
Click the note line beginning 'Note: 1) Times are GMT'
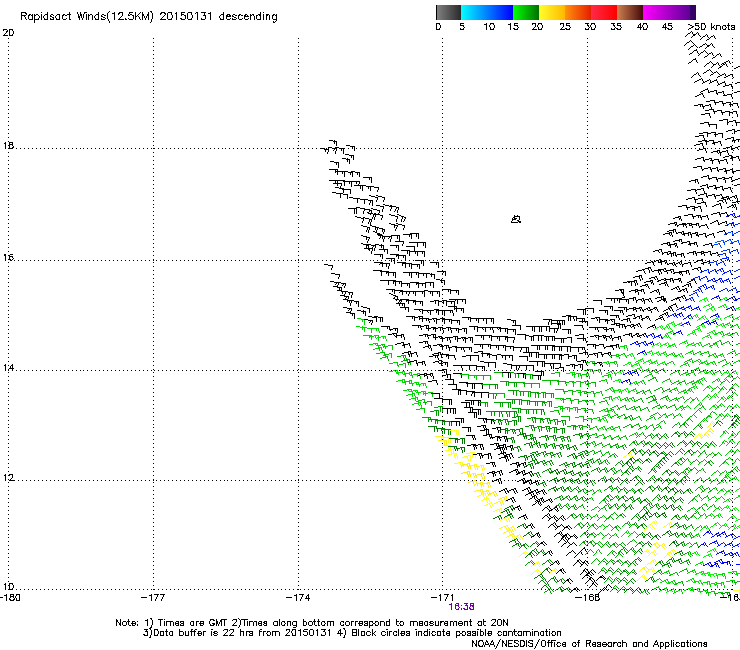[x=311, y=623]
